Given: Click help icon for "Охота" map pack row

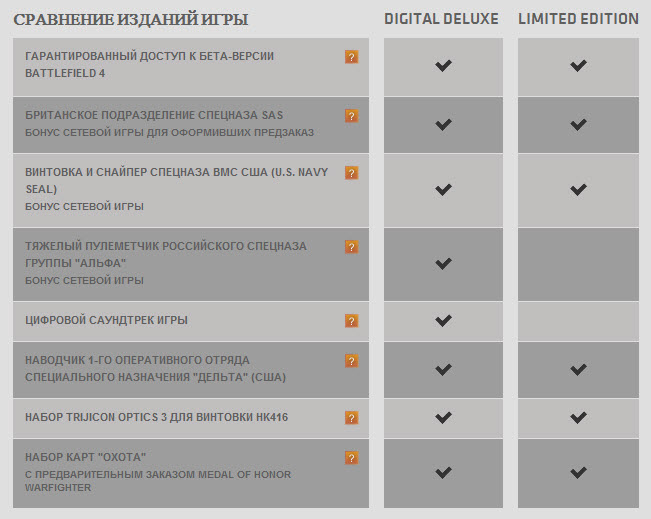Looking at the screenshot, I should (x=351, y=458).
